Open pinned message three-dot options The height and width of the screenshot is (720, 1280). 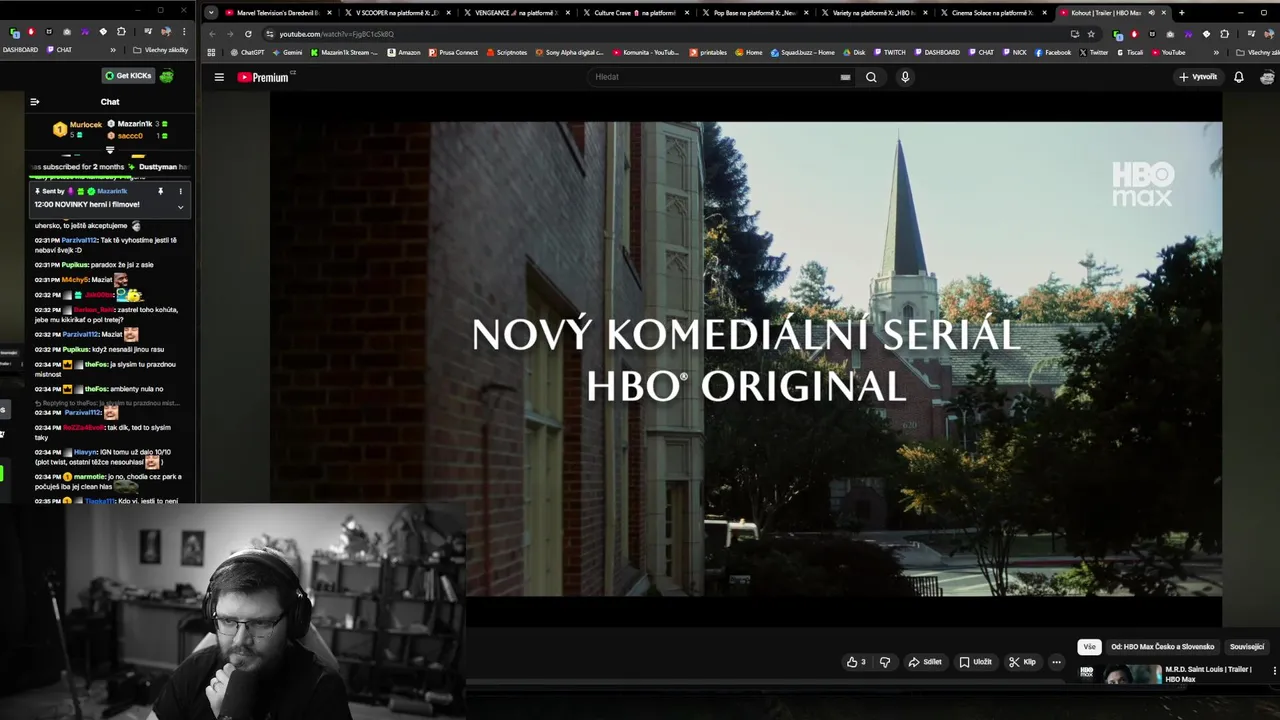coord(181,191)
